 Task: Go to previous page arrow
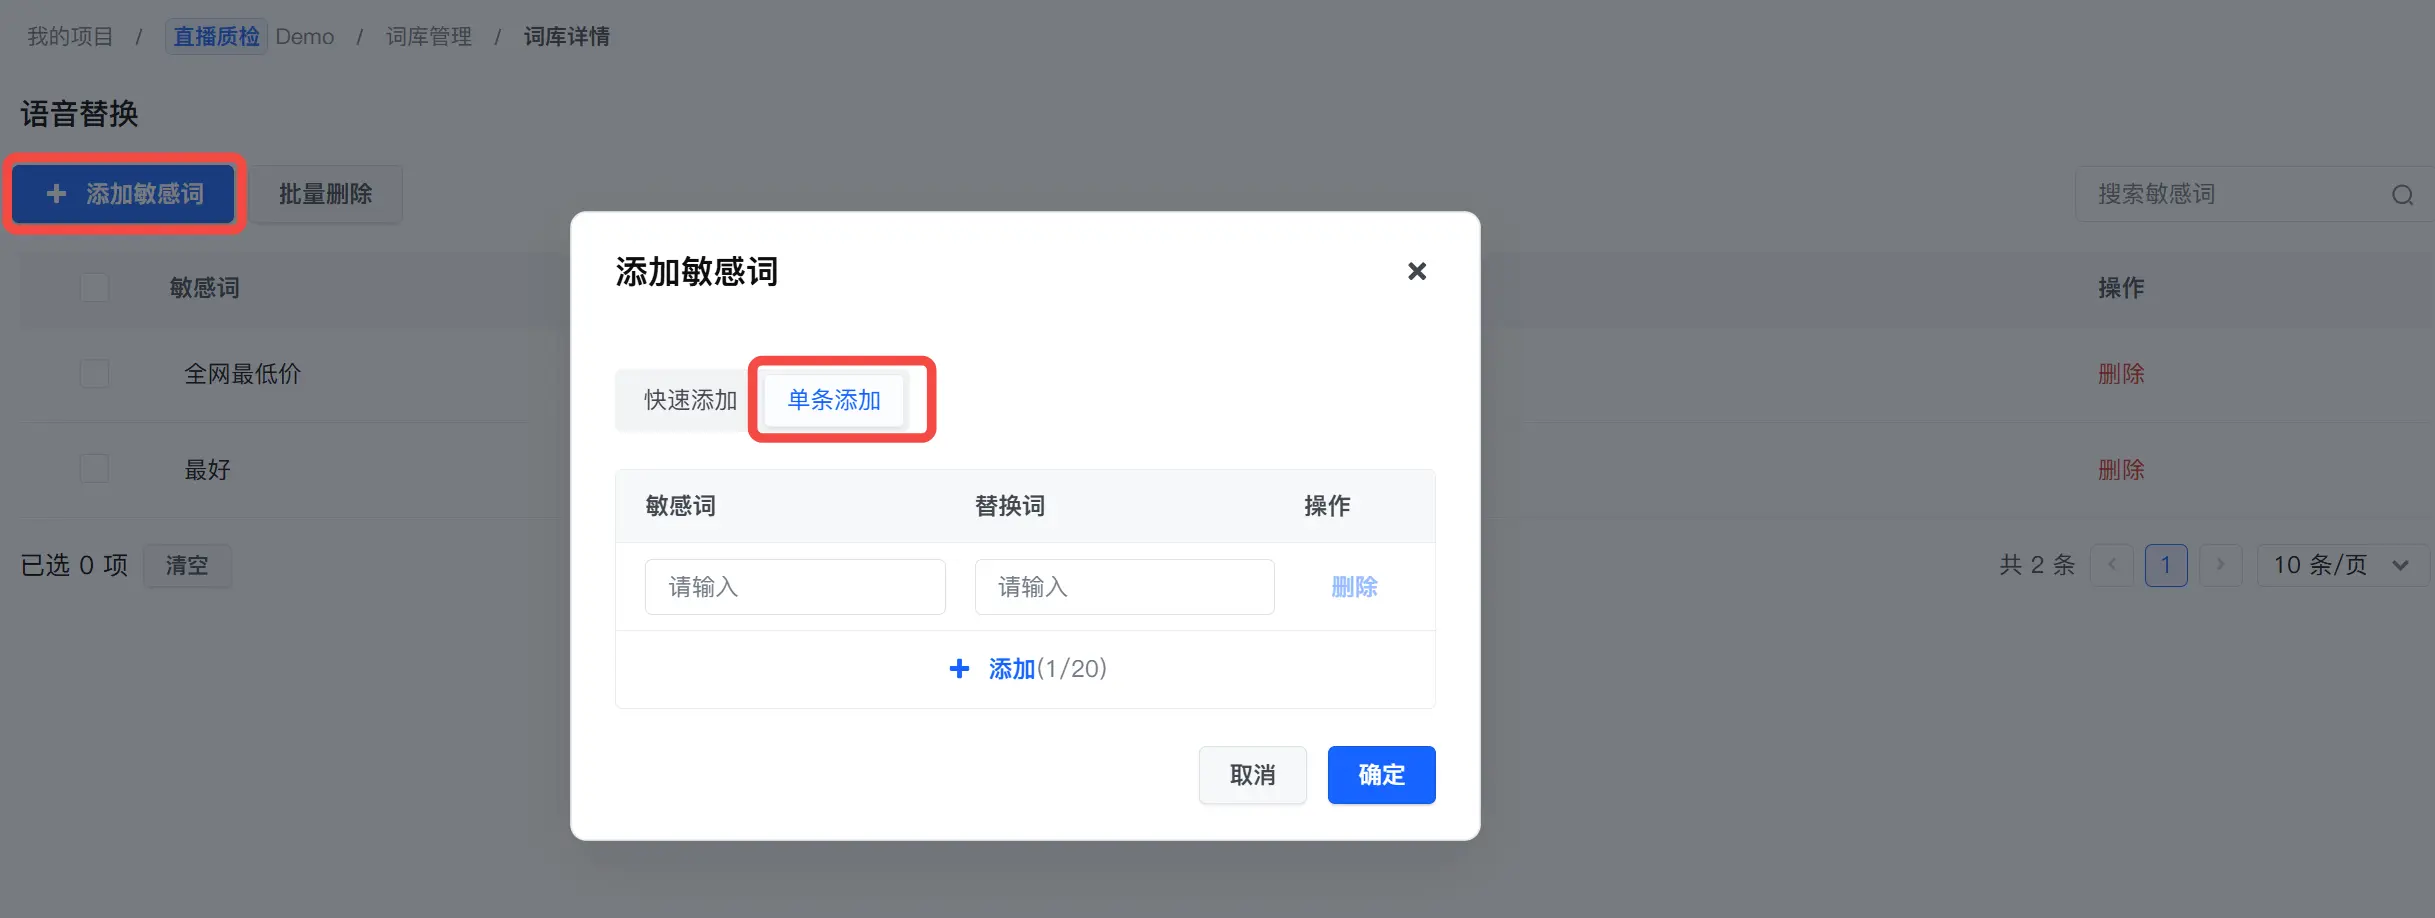[2112, 565]
